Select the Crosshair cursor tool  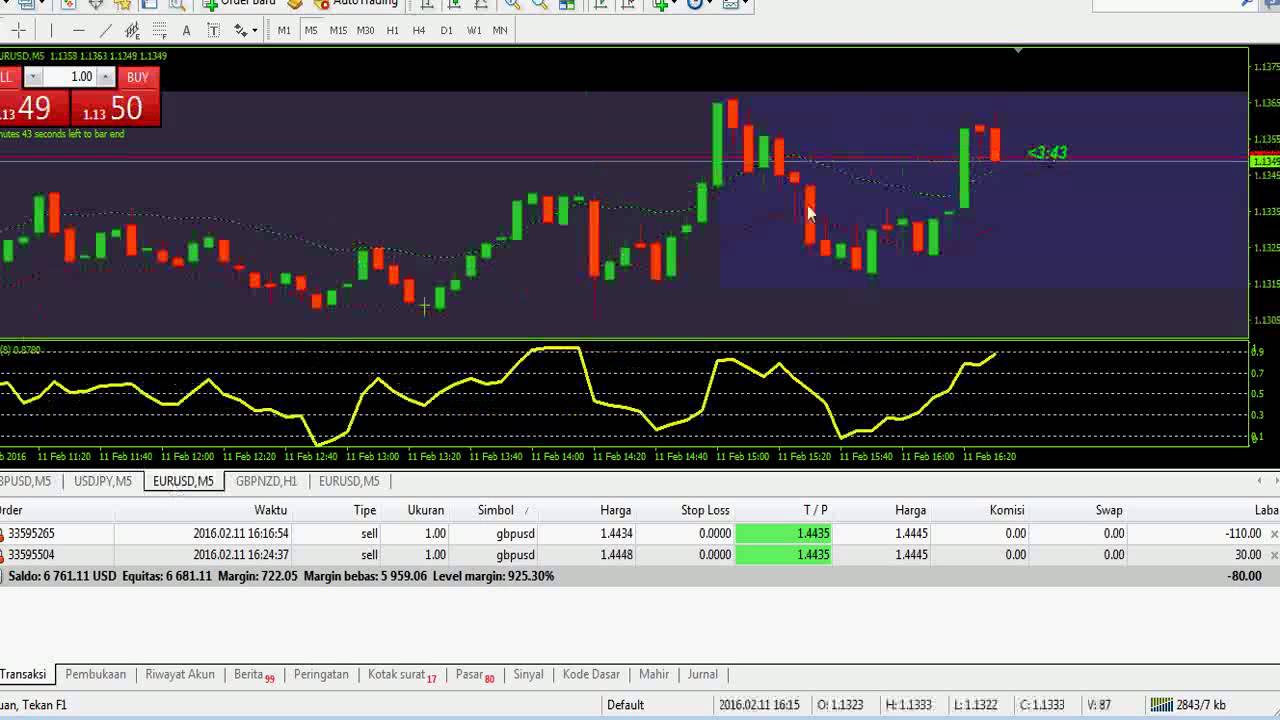[18, 31]
